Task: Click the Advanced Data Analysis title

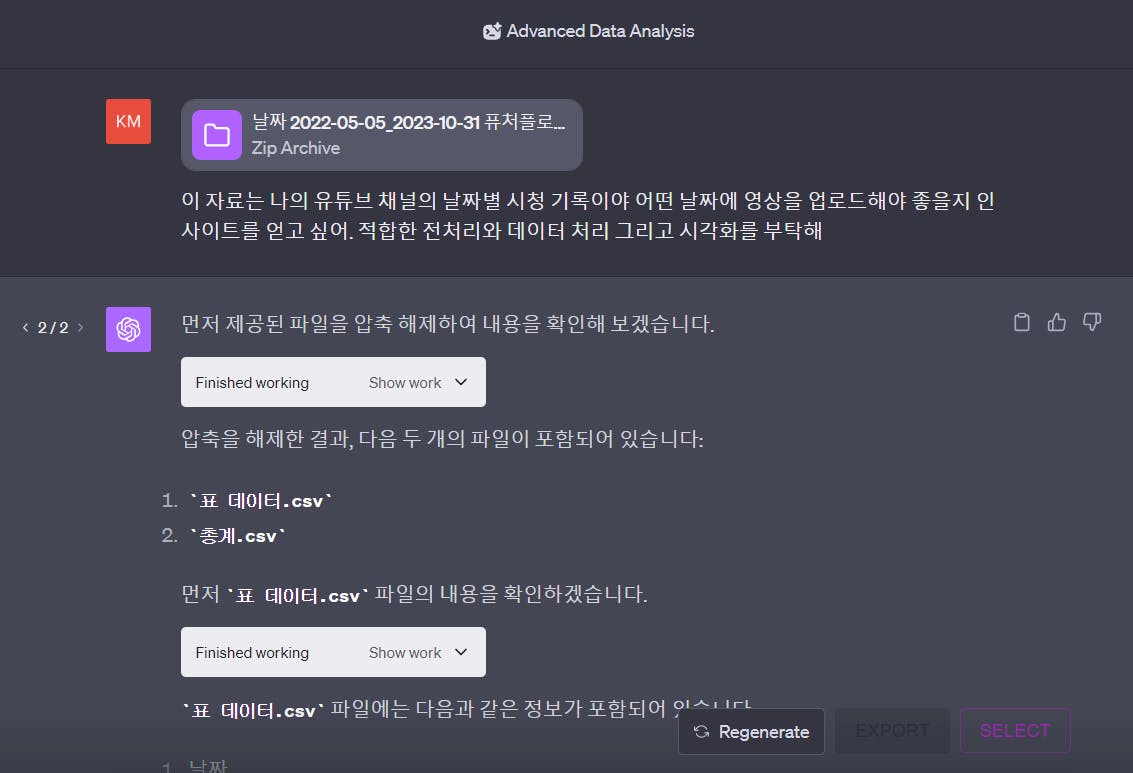Action: tap(600, 31)
